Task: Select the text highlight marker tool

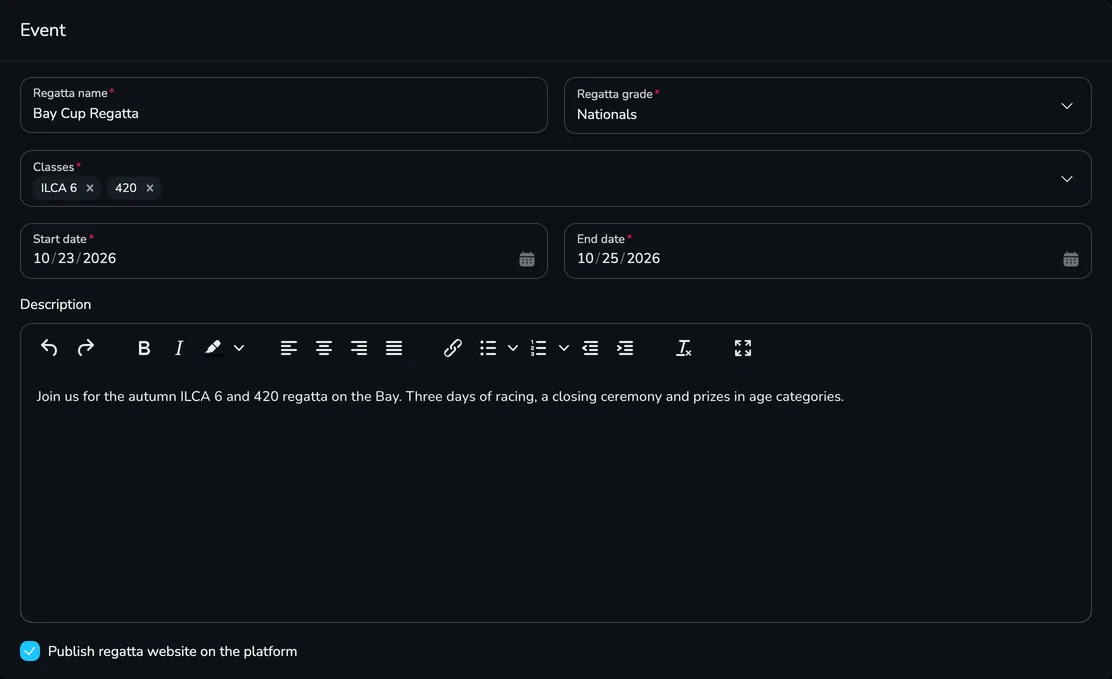Action: pyautogui.click(x=213, y=348)
